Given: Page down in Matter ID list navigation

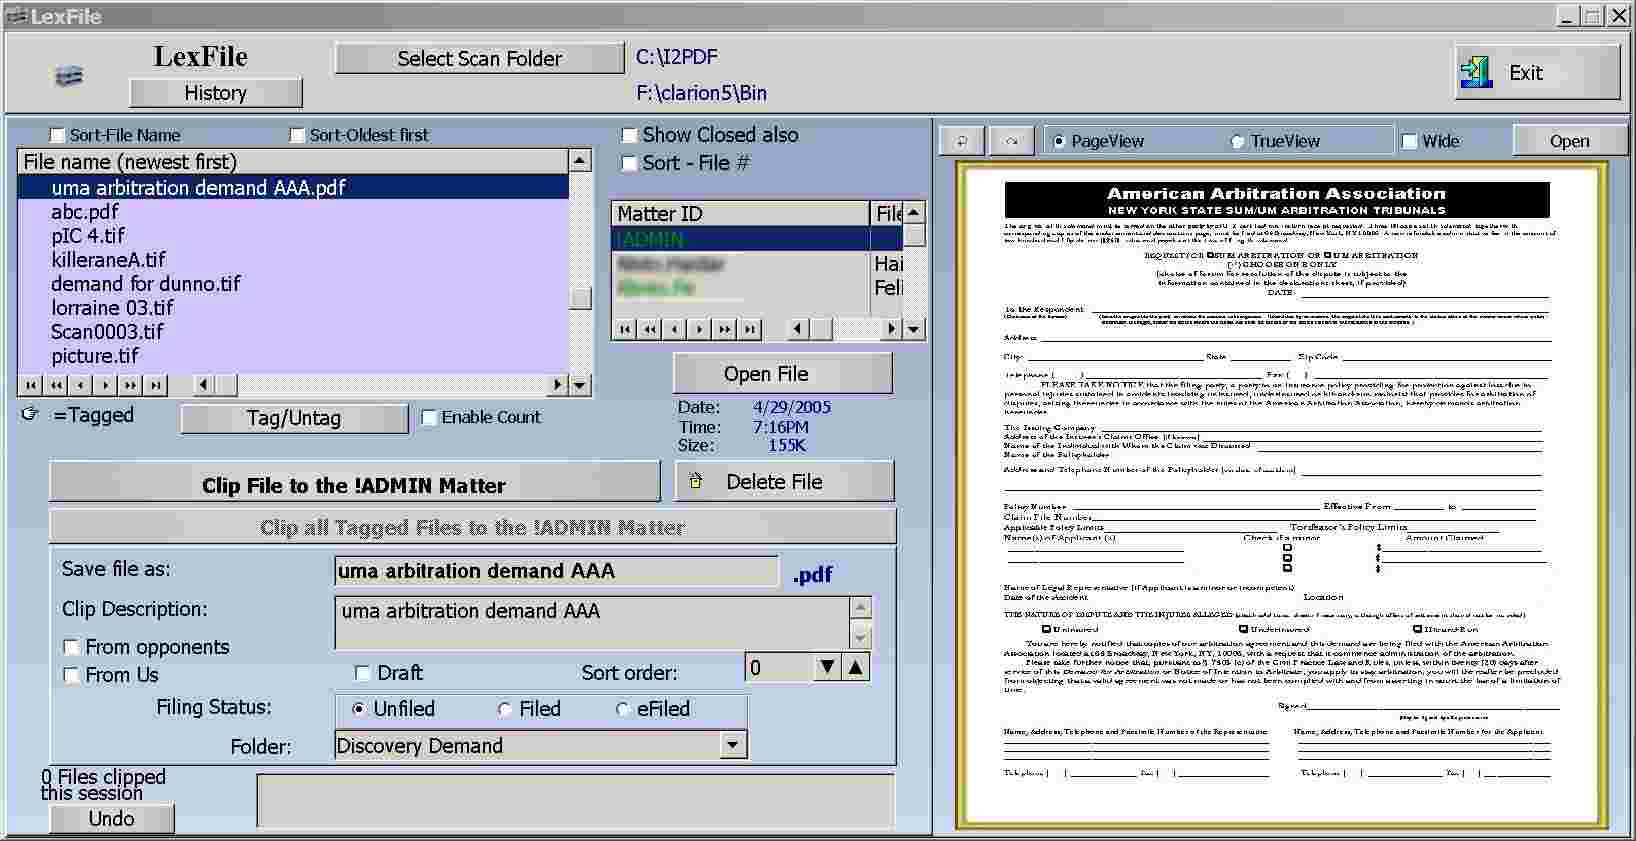Looking at the screenshot, I should (725, 329).
